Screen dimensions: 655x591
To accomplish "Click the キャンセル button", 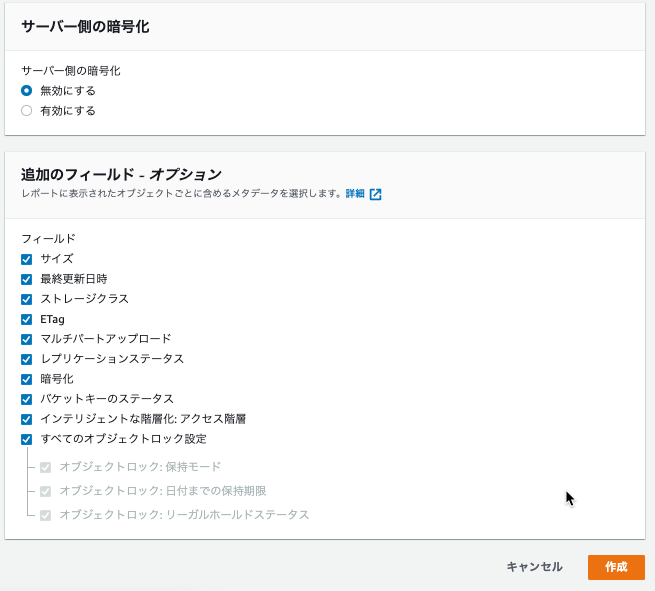I will (x=534, y=567).
